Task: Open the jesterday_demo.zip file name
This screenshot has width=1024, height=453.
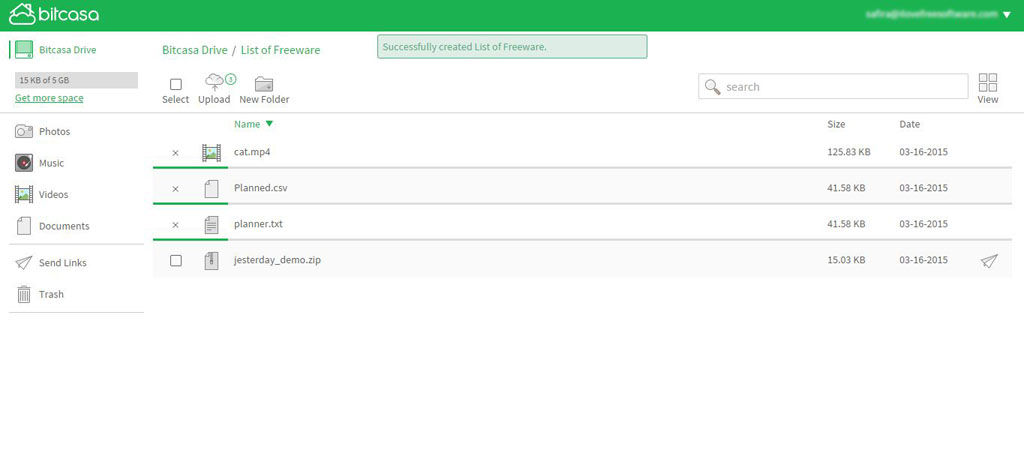Action: 277,260
